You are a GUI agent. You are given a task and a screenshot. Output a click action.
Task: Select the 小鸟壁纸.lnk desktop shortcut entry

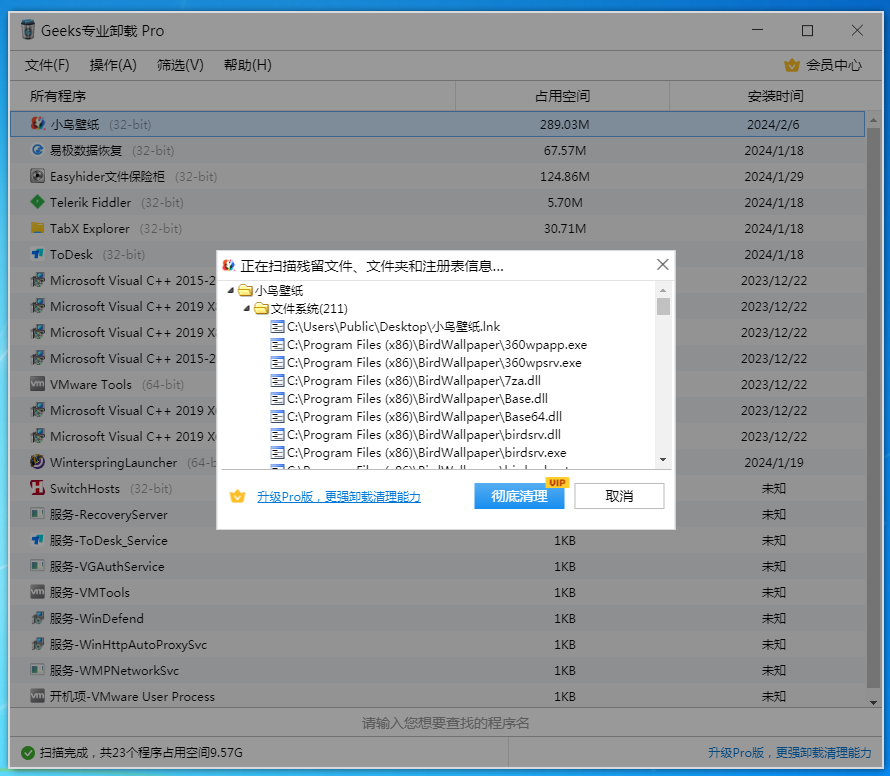(x=393, y=326)
